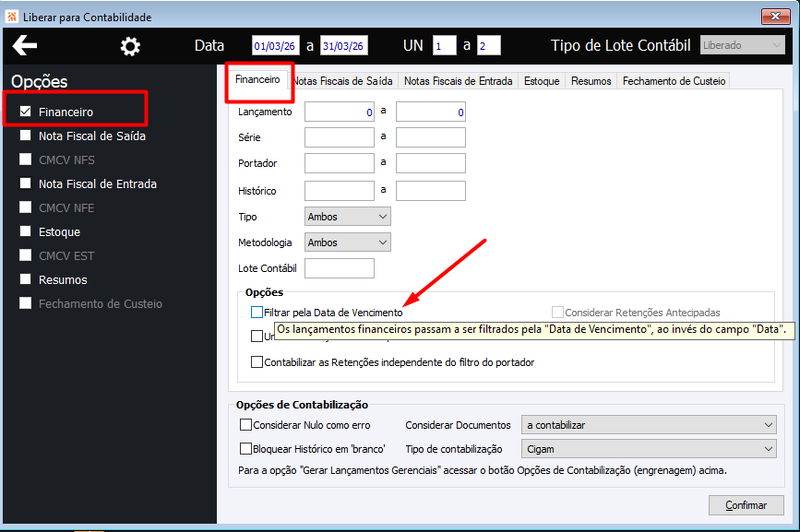Viewport: 800px width, 532px height.
Task: Enable Nota Fiscal de Saída checkbox
Action: [26, 135]
